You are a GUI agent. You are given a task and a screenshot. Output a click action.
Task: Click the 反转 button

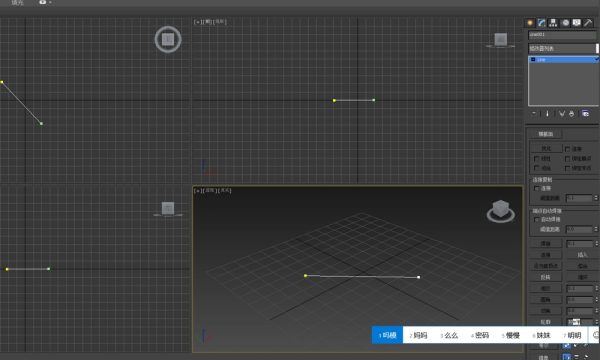[546, 277]
